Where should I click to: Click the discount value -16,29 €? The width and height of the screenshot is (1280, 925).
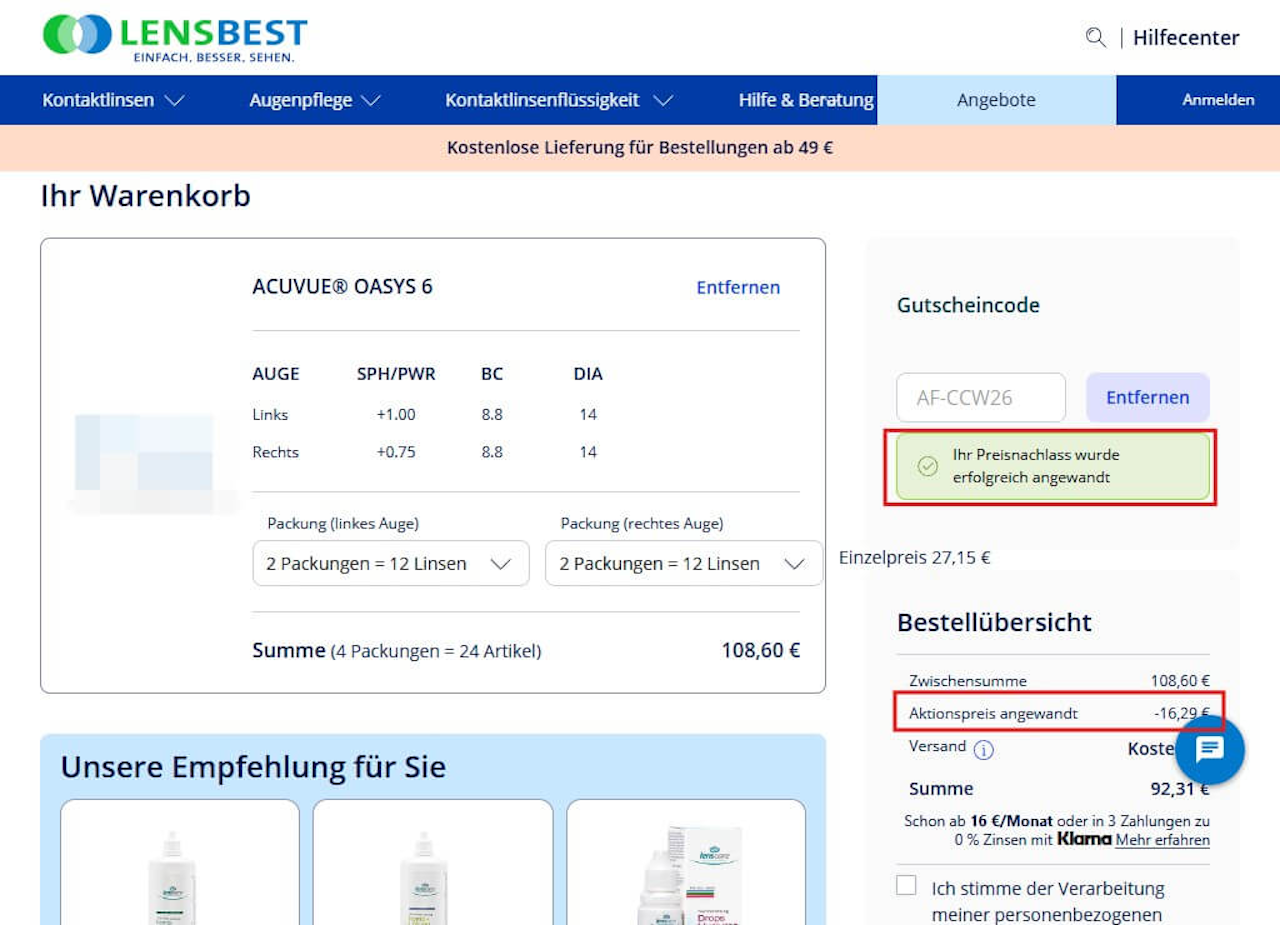(x=1182, y=714)
